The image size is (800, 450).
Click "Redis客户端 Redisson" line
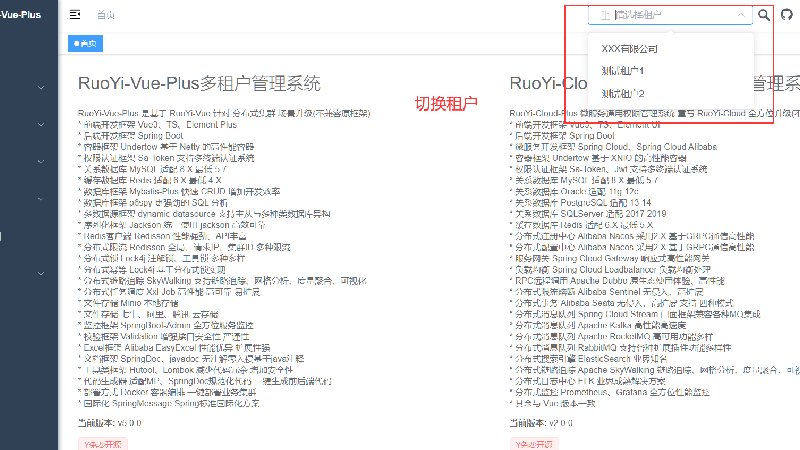click(x=162, y=236)
